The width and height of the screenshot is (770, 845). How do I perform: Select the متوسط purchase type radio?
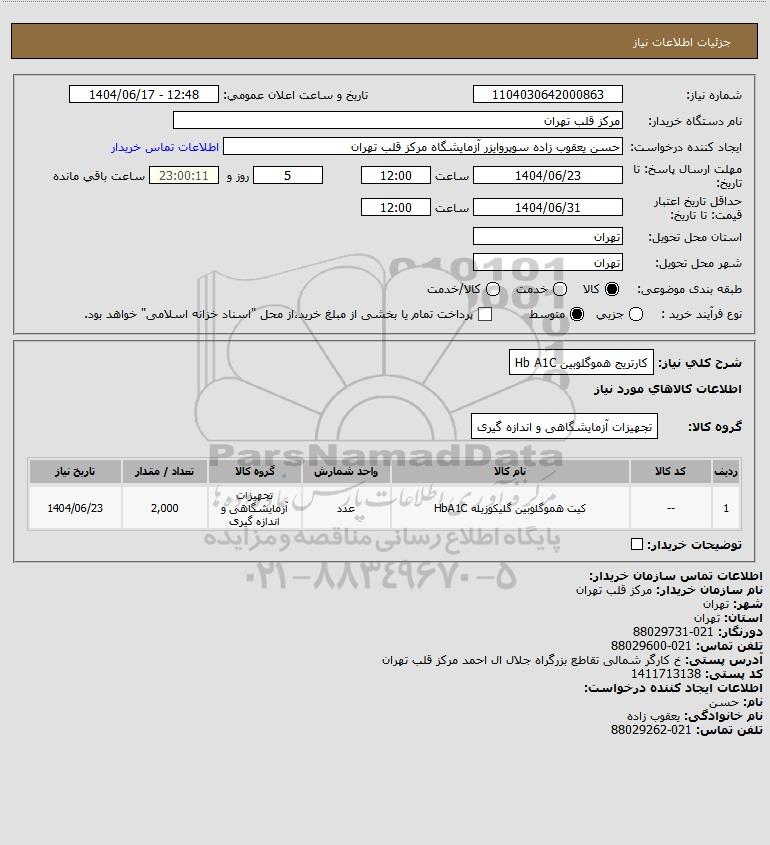pyautogui.click(x=577, y=314)
